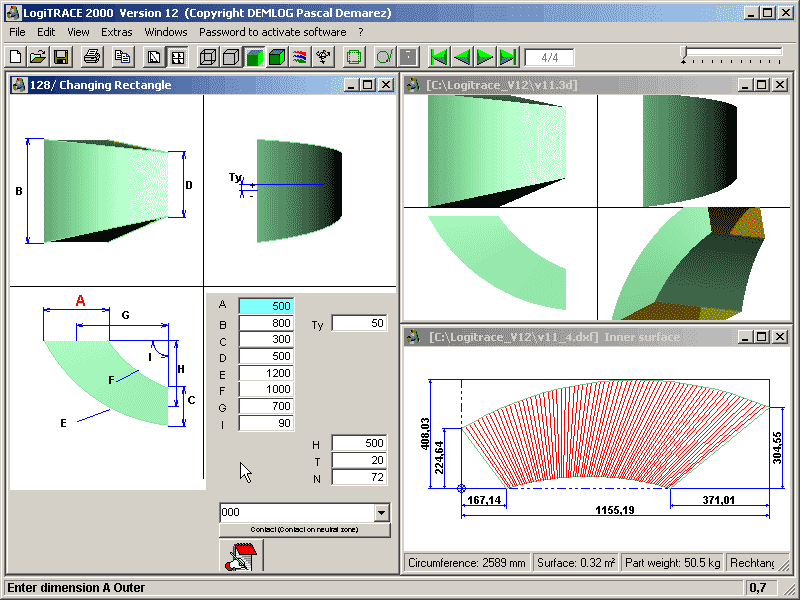
Task: Click the Ty value input field
Action: [359, 324]
